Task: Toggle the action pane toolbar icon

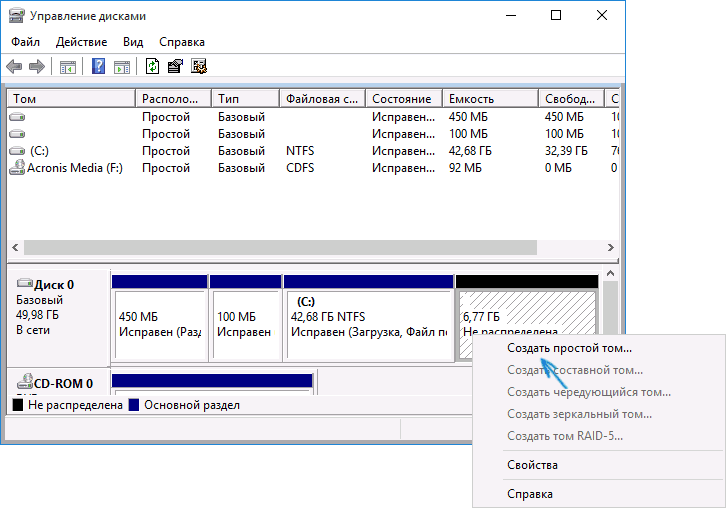Action: tap(122, 67)
